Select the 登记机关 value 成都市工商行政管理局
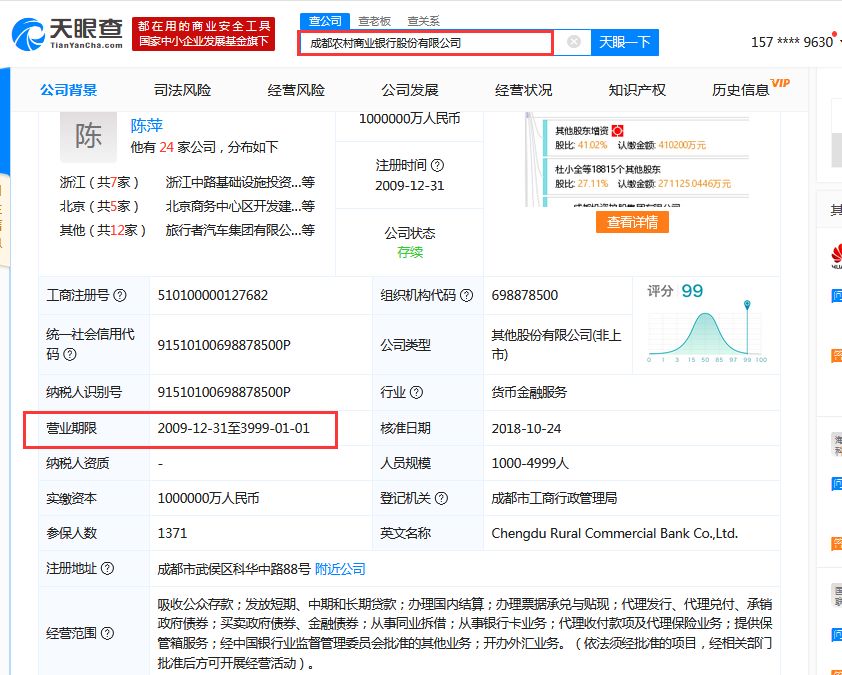842x675 pixels. [554, 498]
